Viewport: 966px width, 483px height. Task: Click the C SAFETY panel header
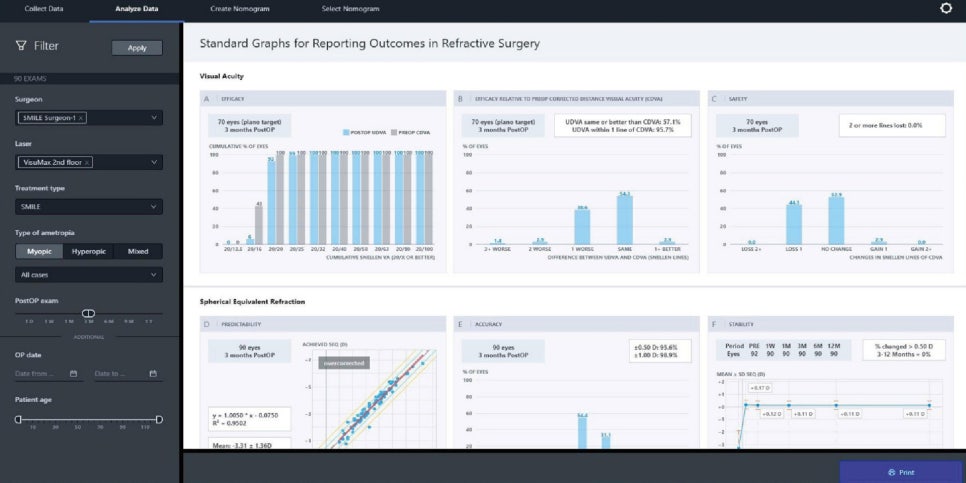point(830,99)
